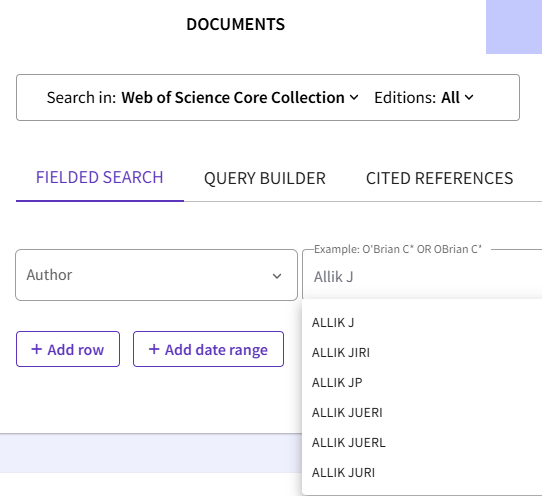Image resolution: width=542 pixels, height=496 pixels.
Task: Click the plus icon on Add row
Action: (37, 349)
